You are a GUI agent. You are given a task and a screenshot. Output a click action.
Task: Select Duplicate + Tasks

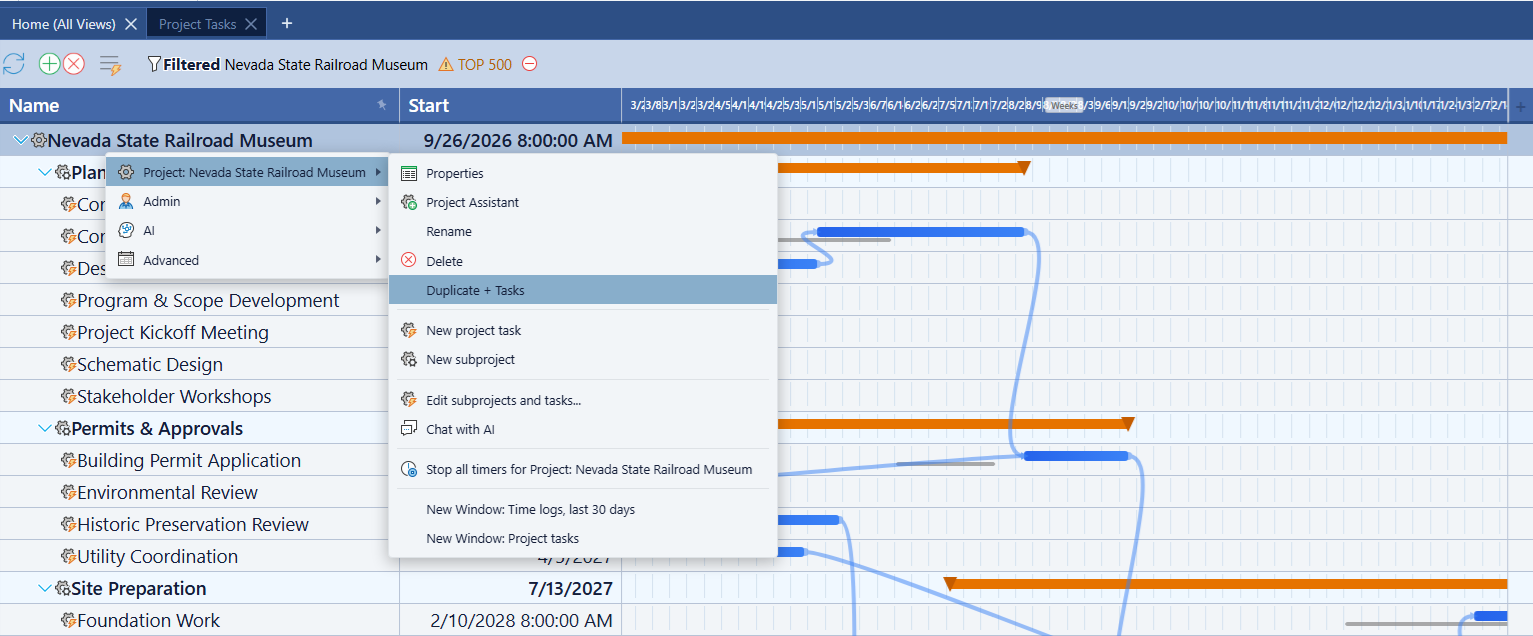pyautogui.click(x=583, y=290)
